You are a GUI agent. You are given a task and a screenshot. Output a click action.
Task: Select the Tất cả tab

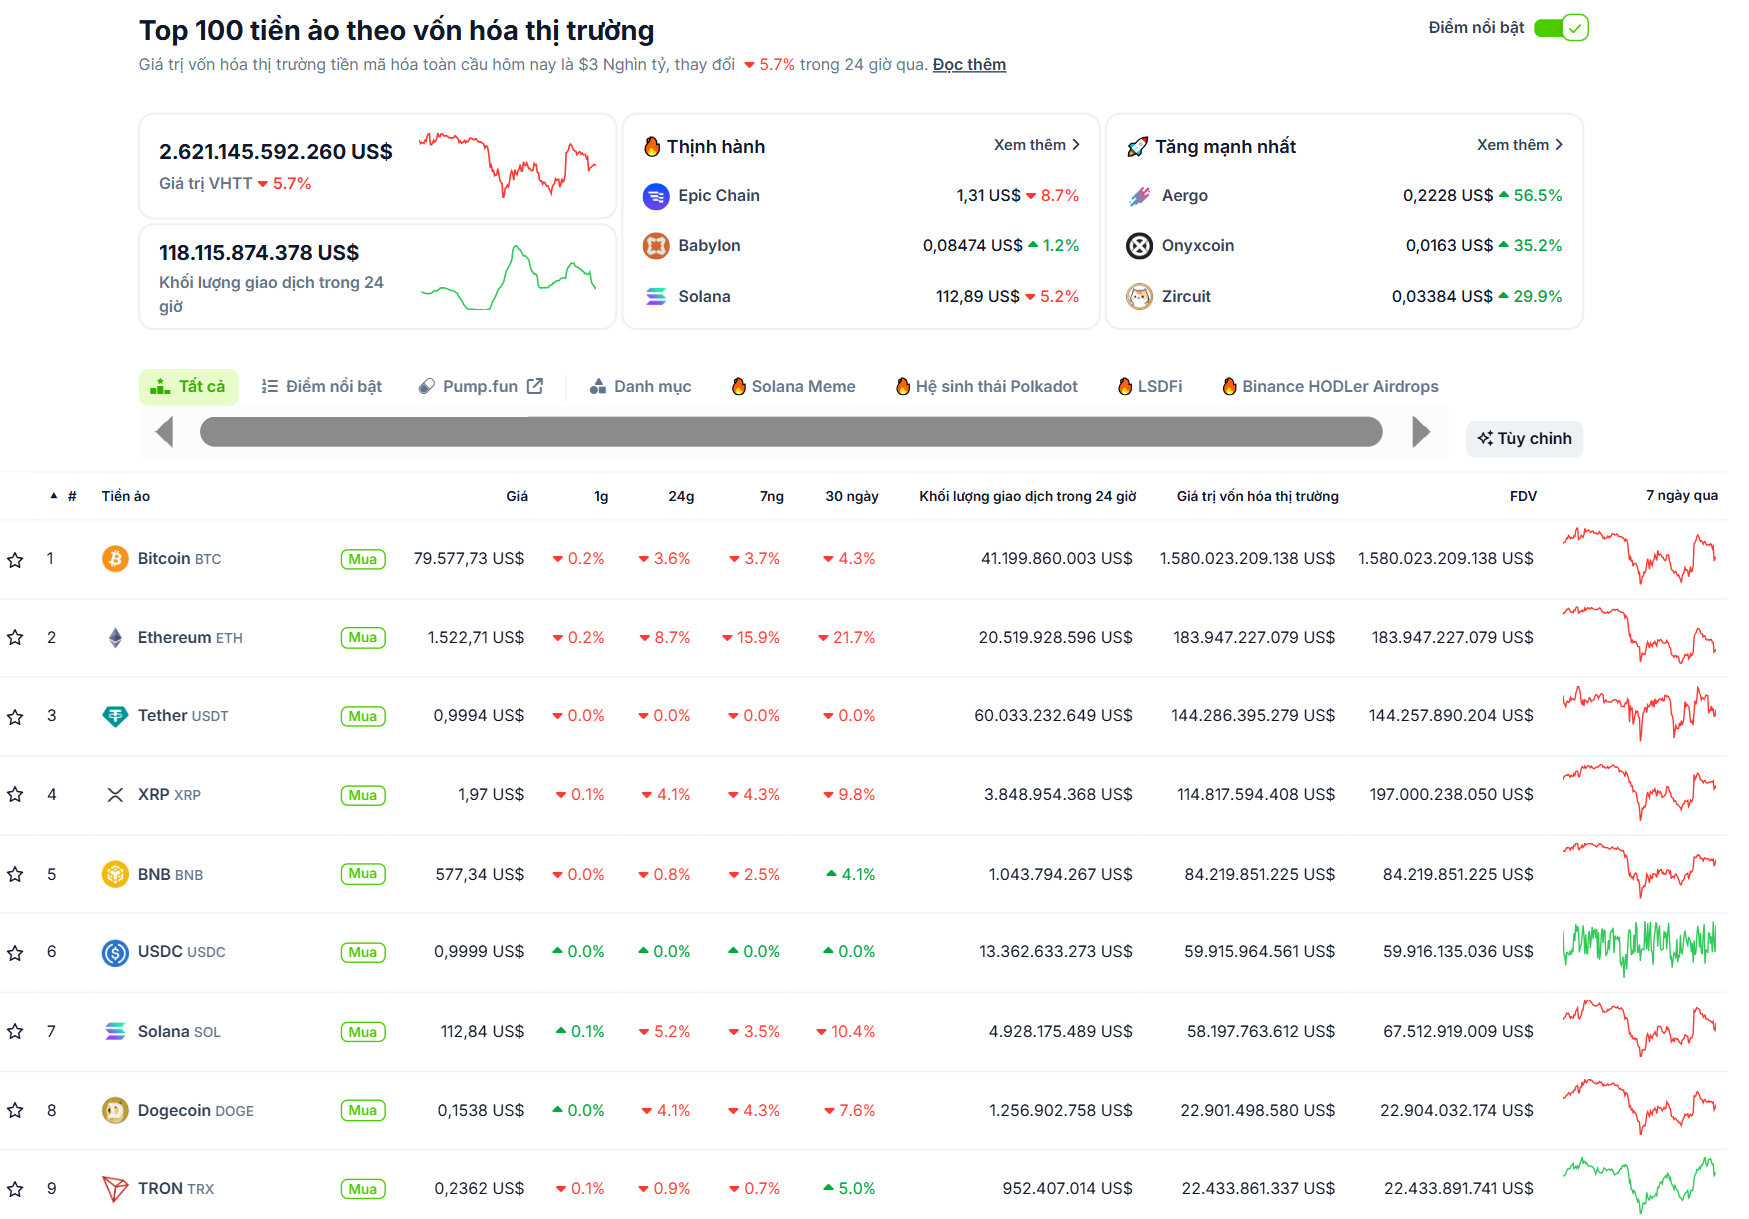(188, 387)
